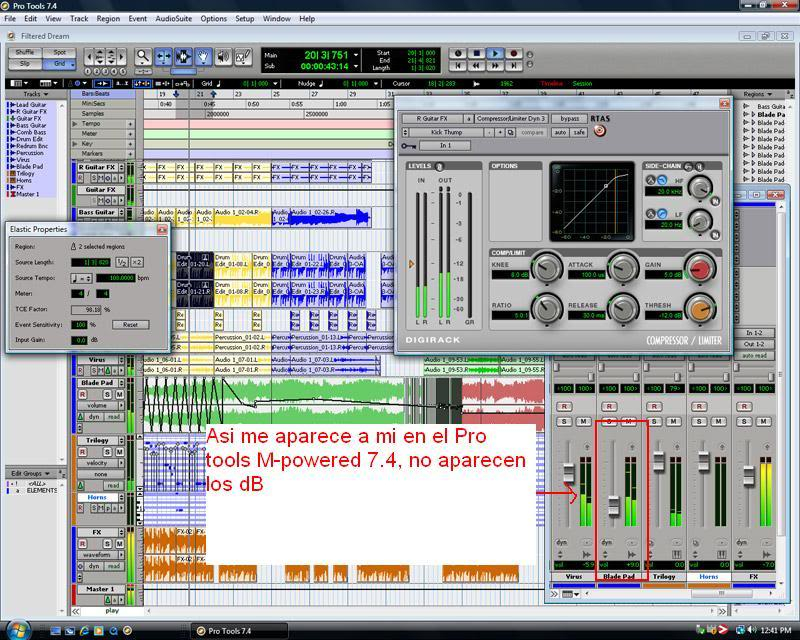Viewport: 800px width, 640px height.
Task: Click the Levels phase icon in compressor
Action: tap(440, 166)
